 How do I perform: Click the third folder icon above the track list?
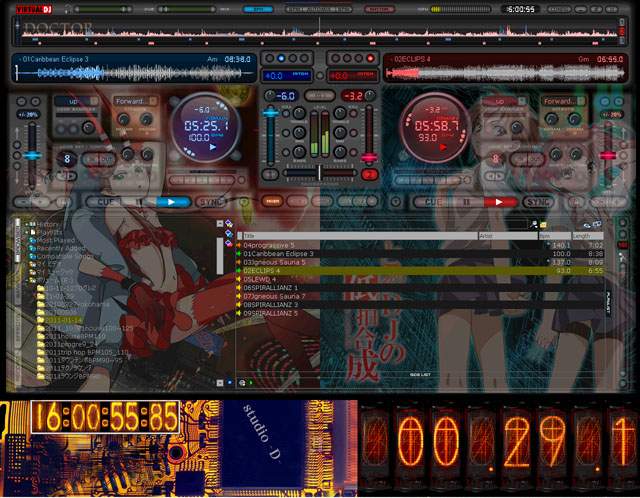tap(229, 243)
